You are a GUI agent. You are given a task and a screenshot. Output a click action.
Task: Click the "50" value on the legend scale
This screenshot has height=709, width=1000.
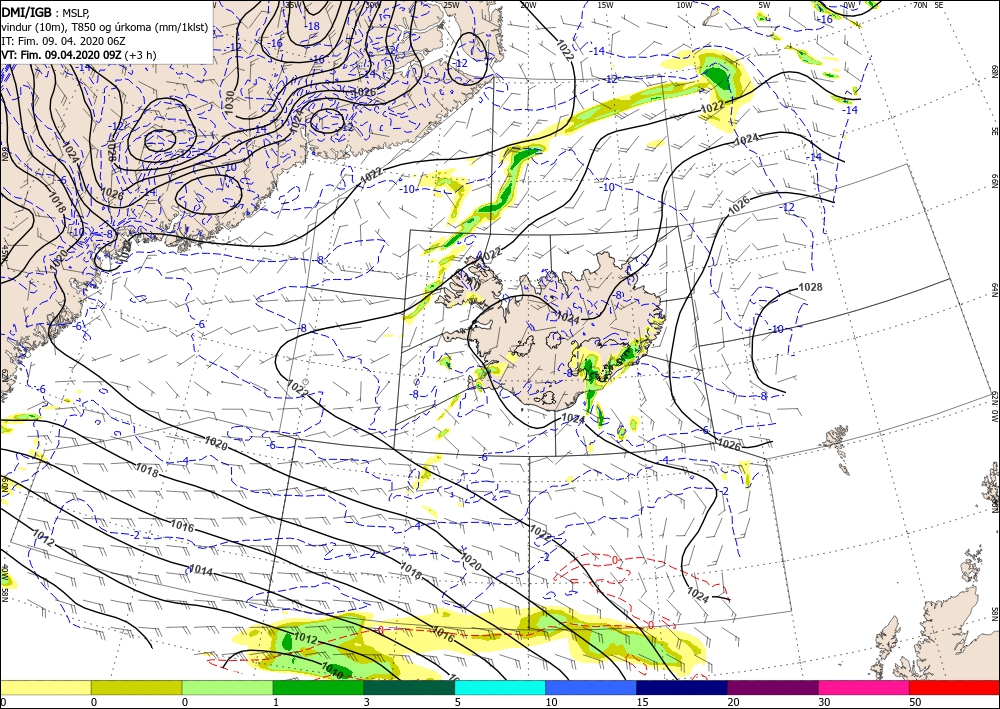pos(915,702)
